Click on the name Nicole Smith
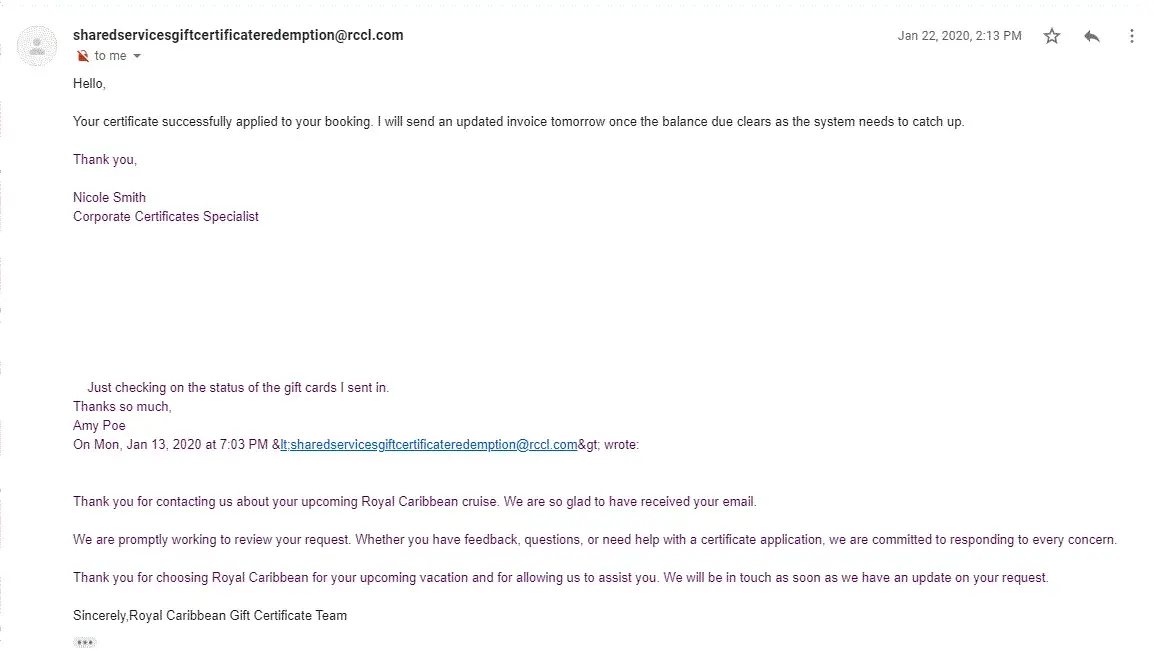 click(109, 197)
